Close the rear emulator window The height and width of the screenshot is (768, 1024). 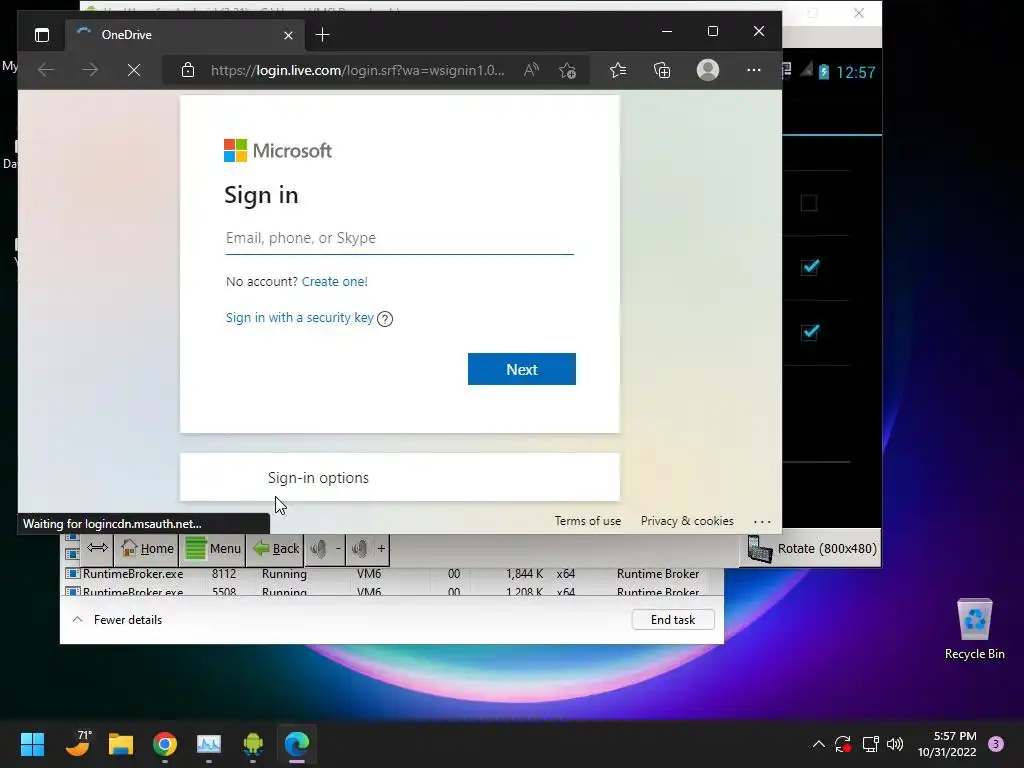pos(859,13)
